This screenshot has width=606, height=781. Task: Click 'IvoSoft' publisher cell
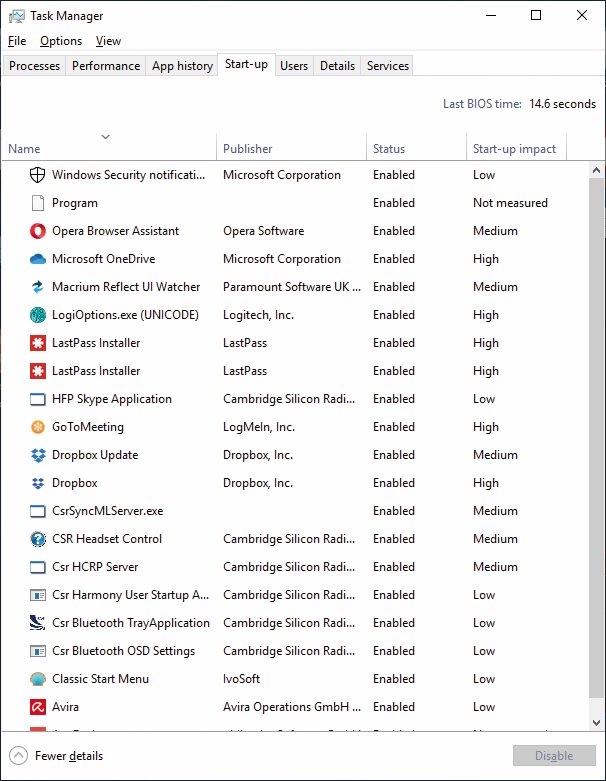(x=242, y=679)
